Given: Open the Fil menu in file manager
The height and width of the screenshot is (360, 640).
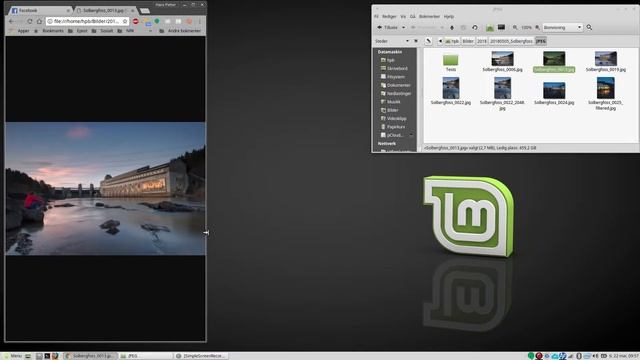Looking at the screenshot, I should [376, 17].
